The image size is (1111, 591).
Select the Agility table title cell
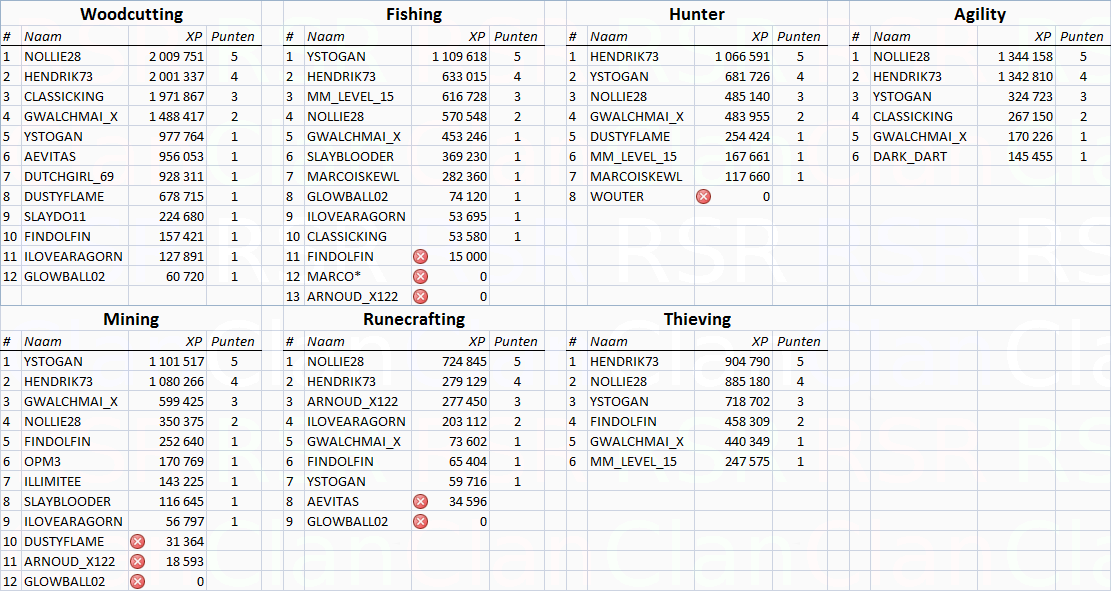(980, 14)
